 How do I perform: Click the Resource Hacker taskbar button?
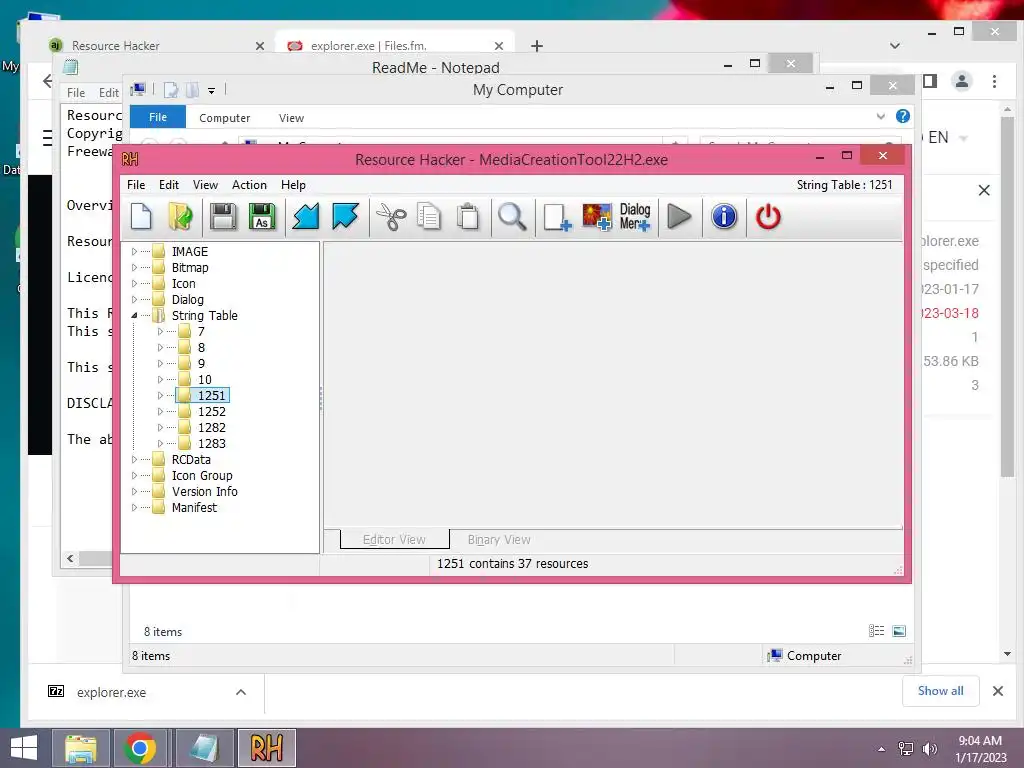[x=266, y=748]
